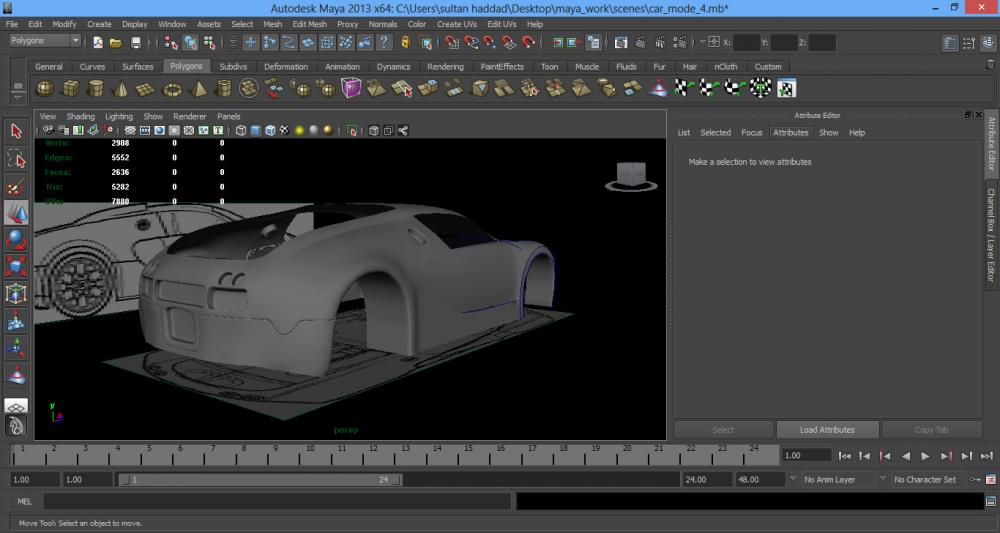1000x533 pixels.
Task: Toggle textured display in the viewport
Action: click(283, 131)
